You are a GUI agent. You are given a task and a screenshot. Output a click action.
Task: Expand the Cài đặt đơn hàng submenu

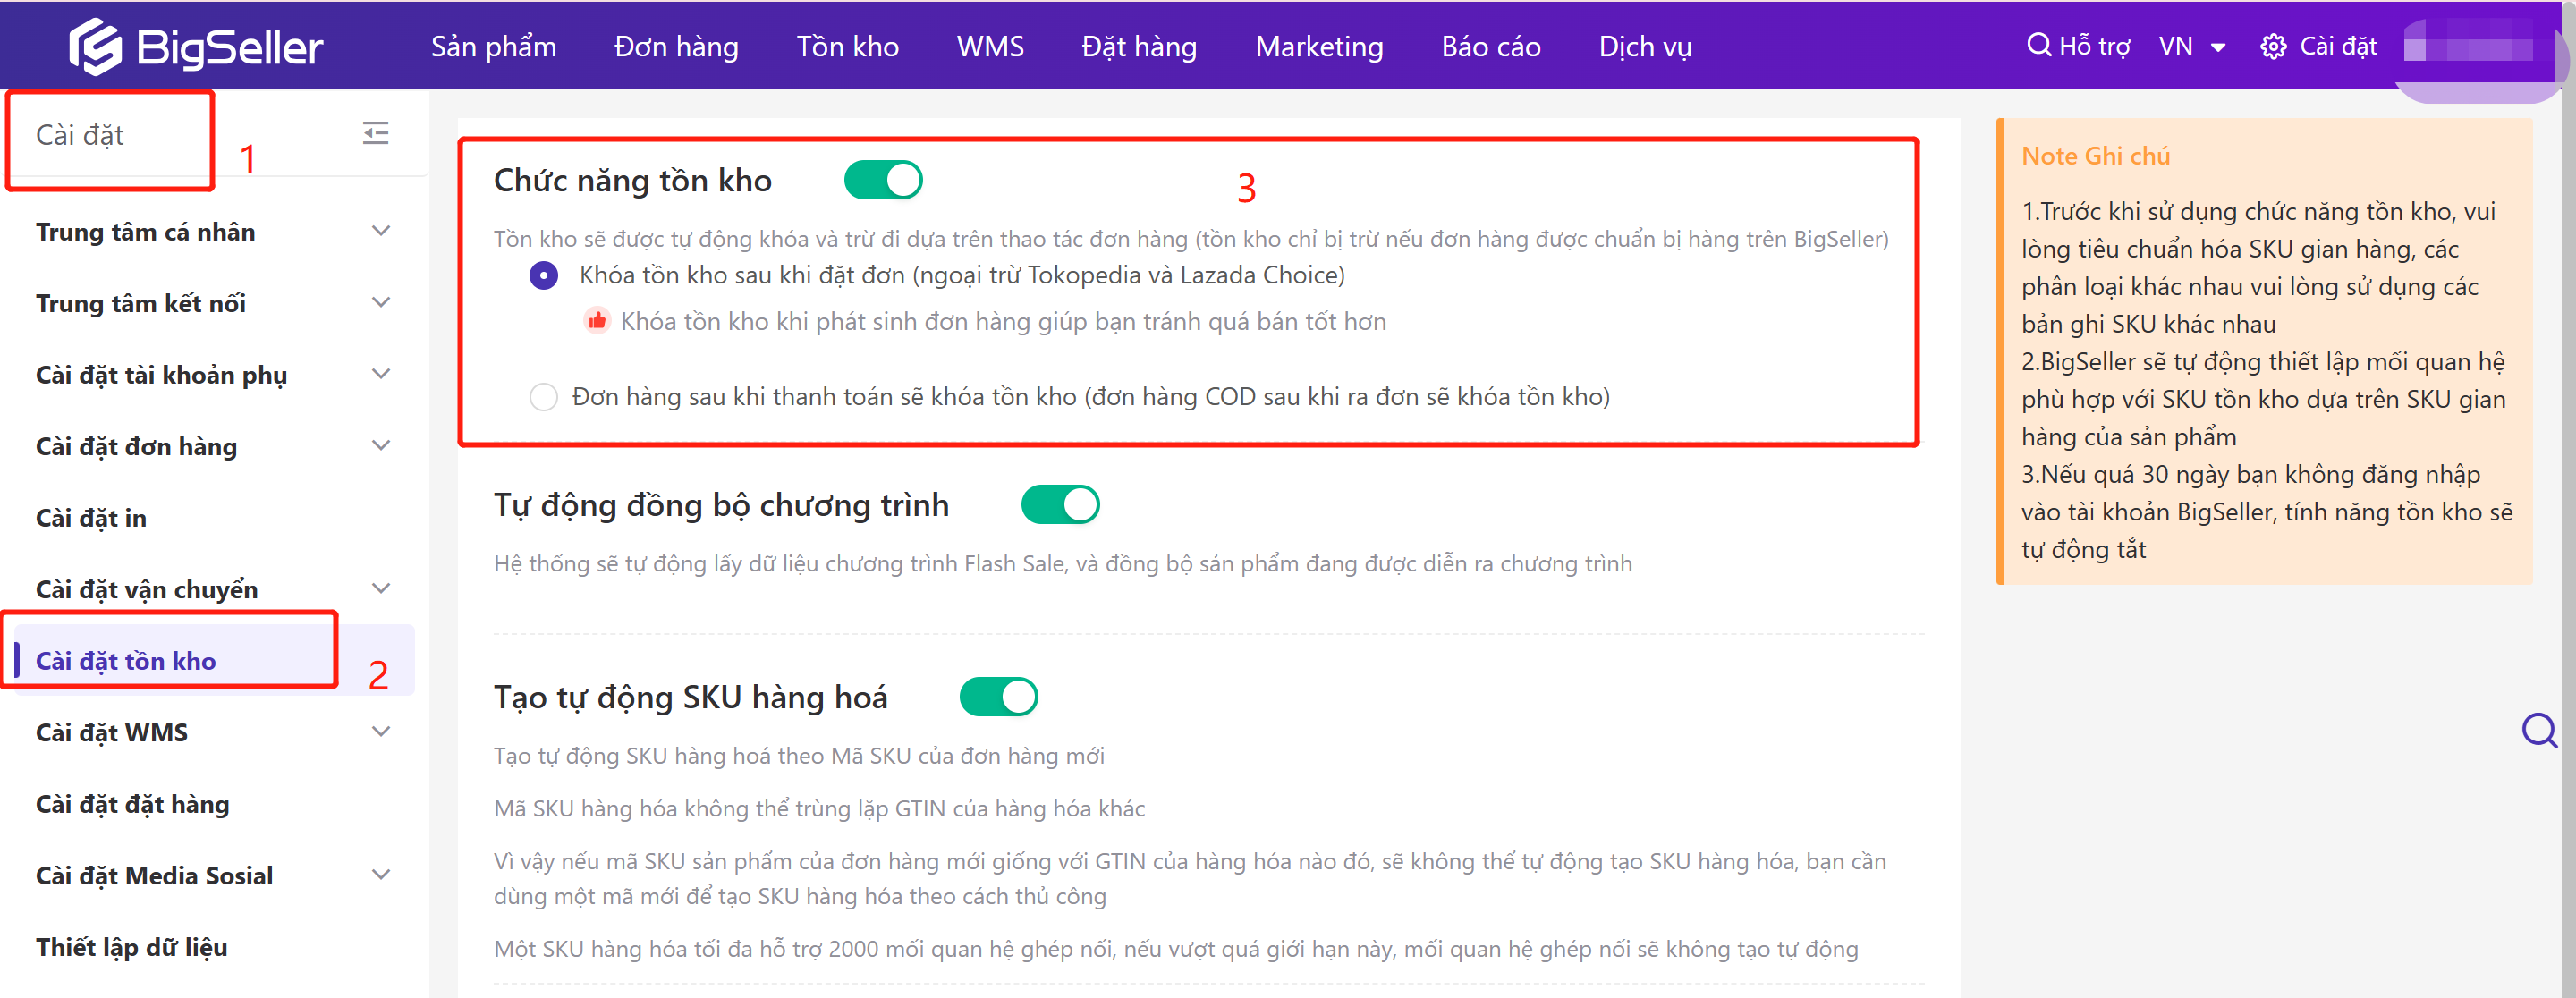tap(380, 446)
